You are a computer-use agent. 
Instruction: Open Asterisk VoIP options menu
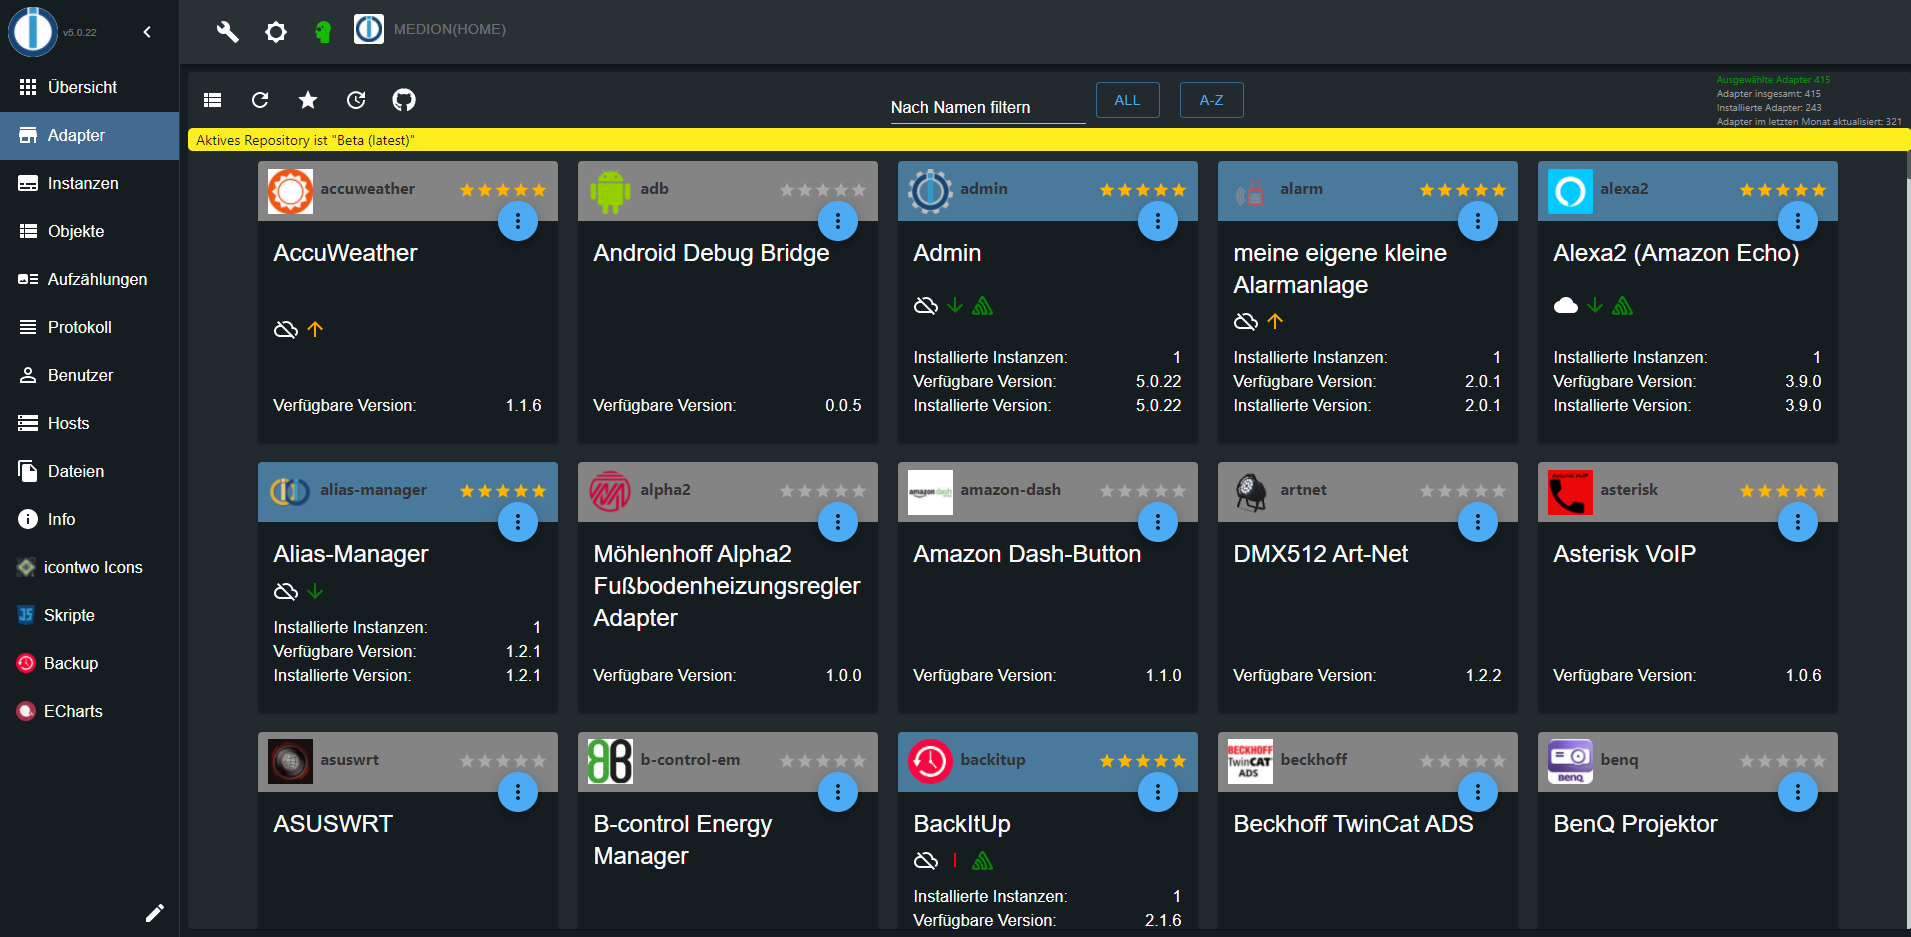pos(1798,522)
